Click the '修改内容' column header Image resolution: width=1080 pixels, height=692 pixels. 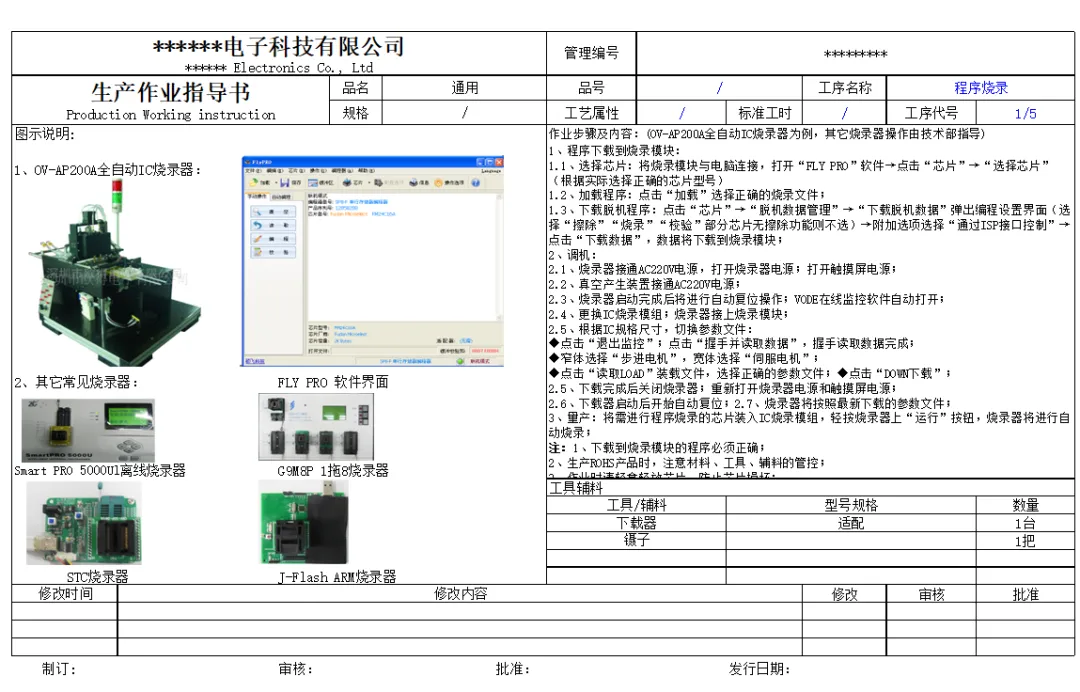460,594
